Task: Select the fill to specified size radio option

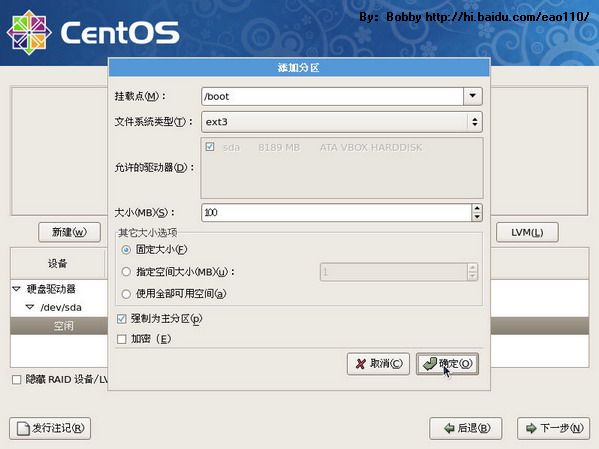Action: click(x=126, y=272)
